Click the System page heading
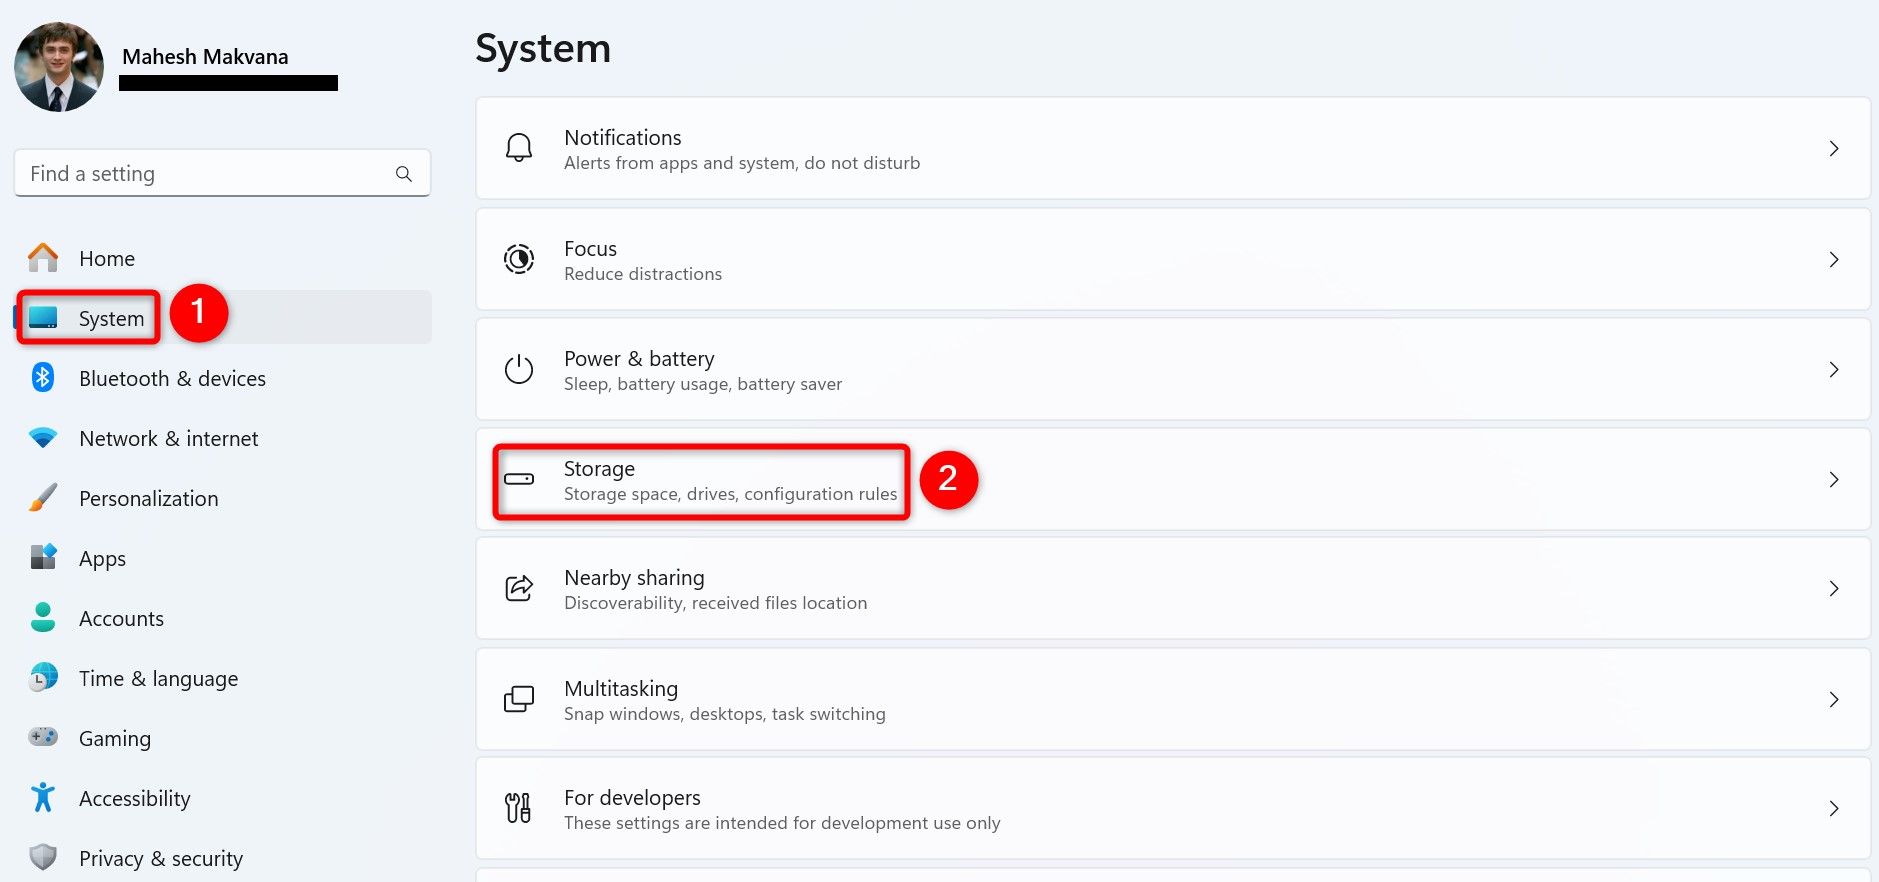1879x882 pixels. click(x=543, y=49)
